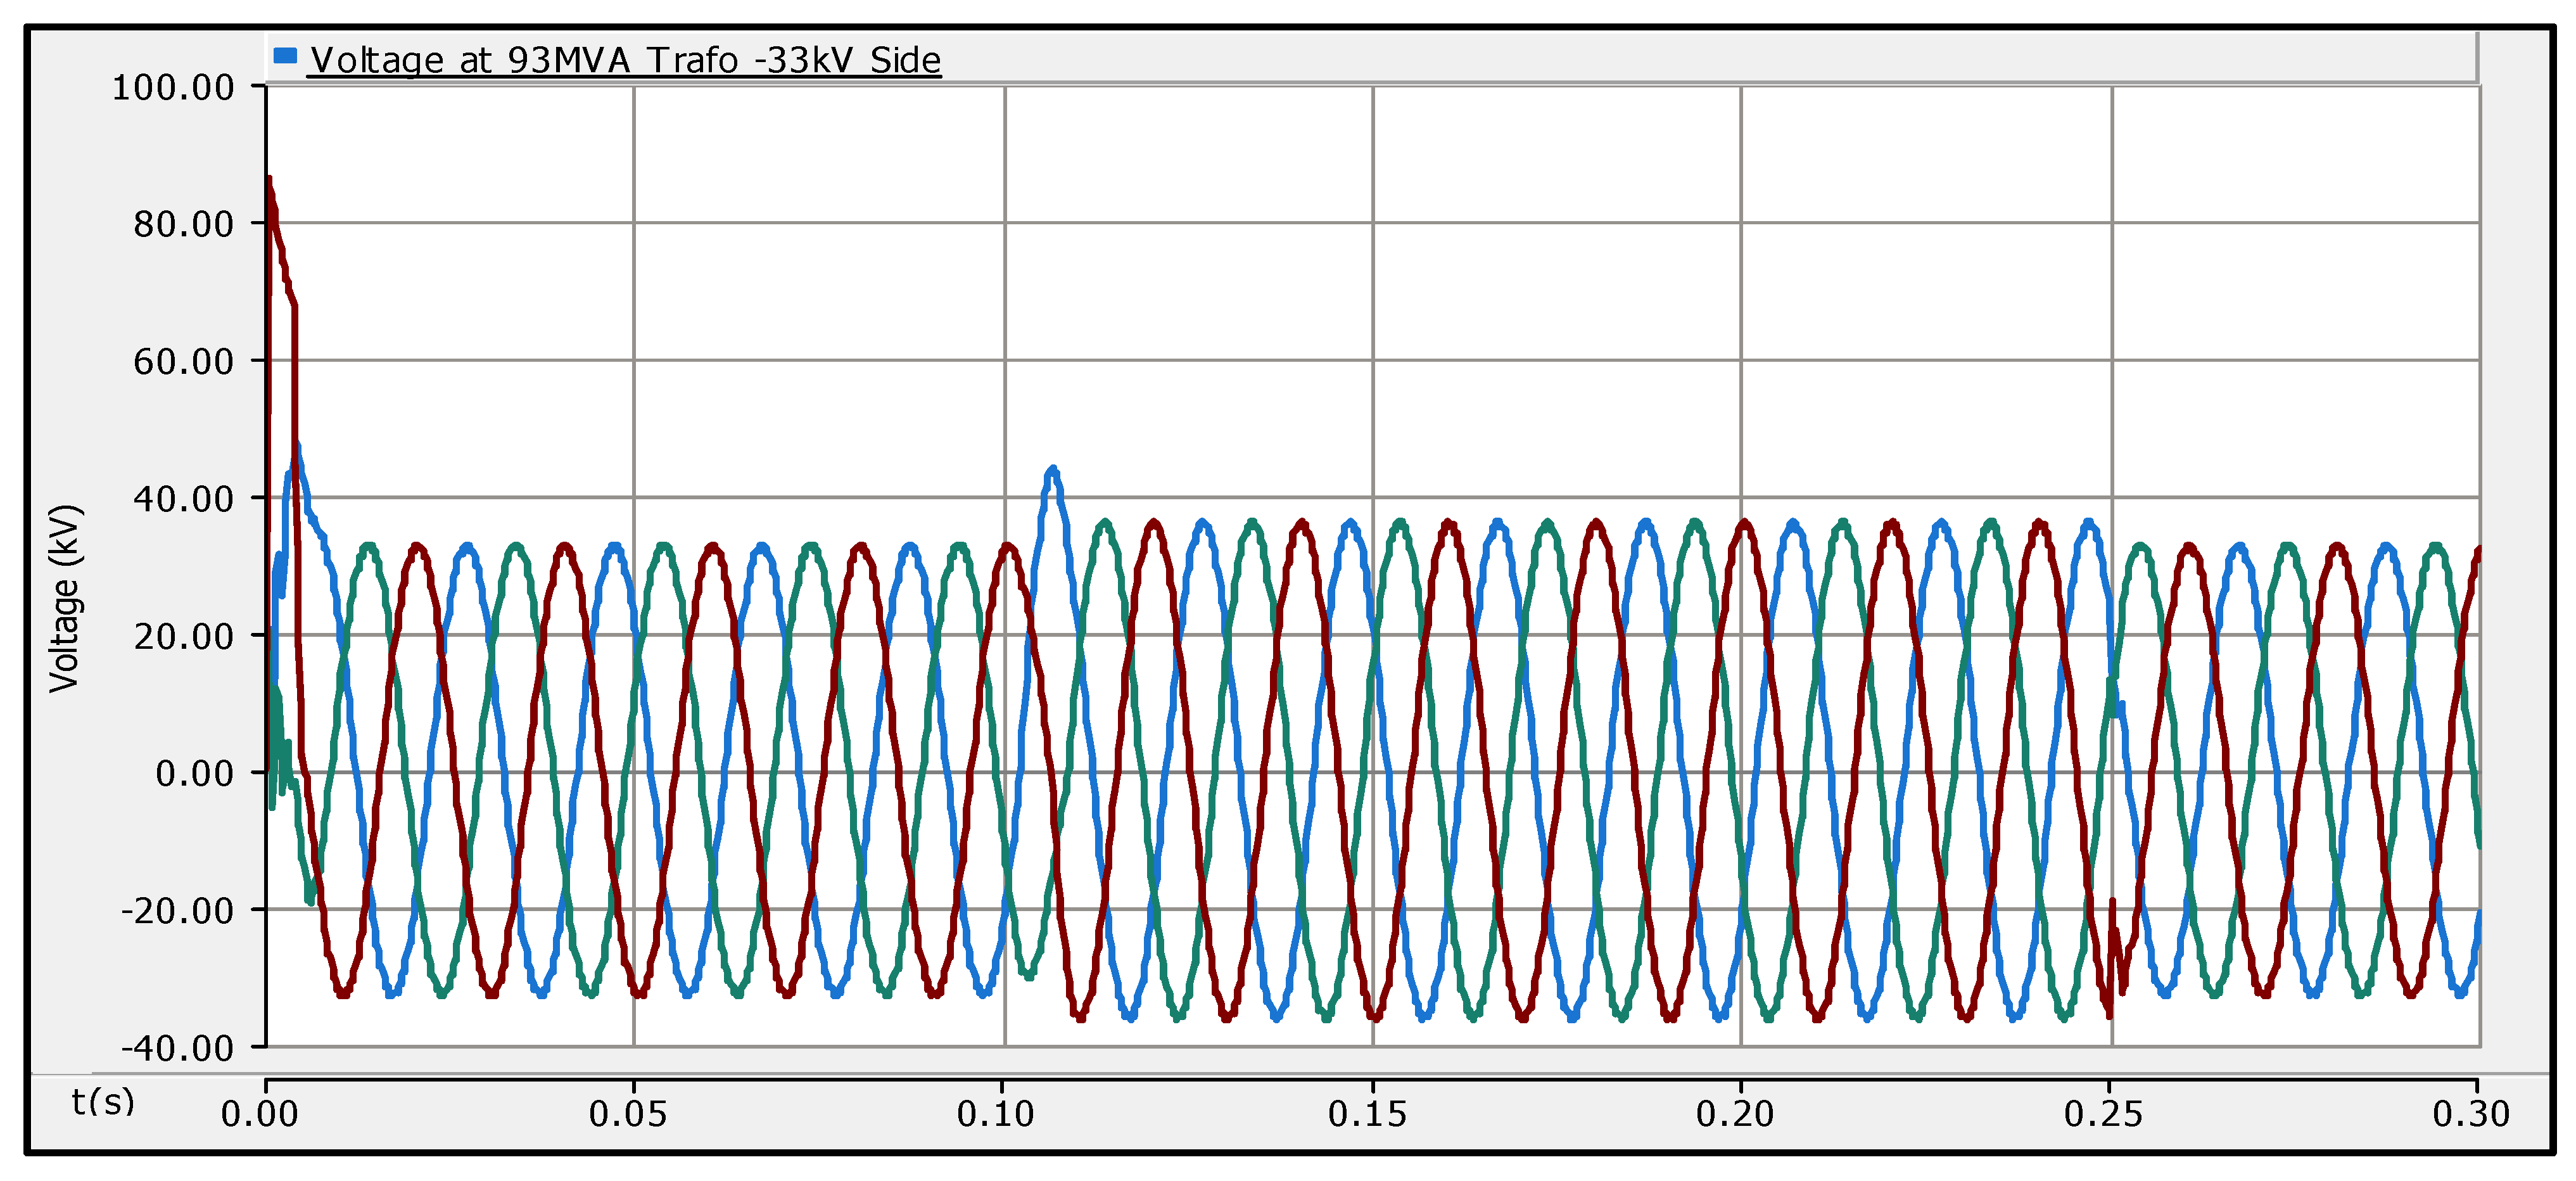This screenshot has height=1181, width=2576.
Task: Click the 60.00 y-axis tick label
Action: [183, 361]
